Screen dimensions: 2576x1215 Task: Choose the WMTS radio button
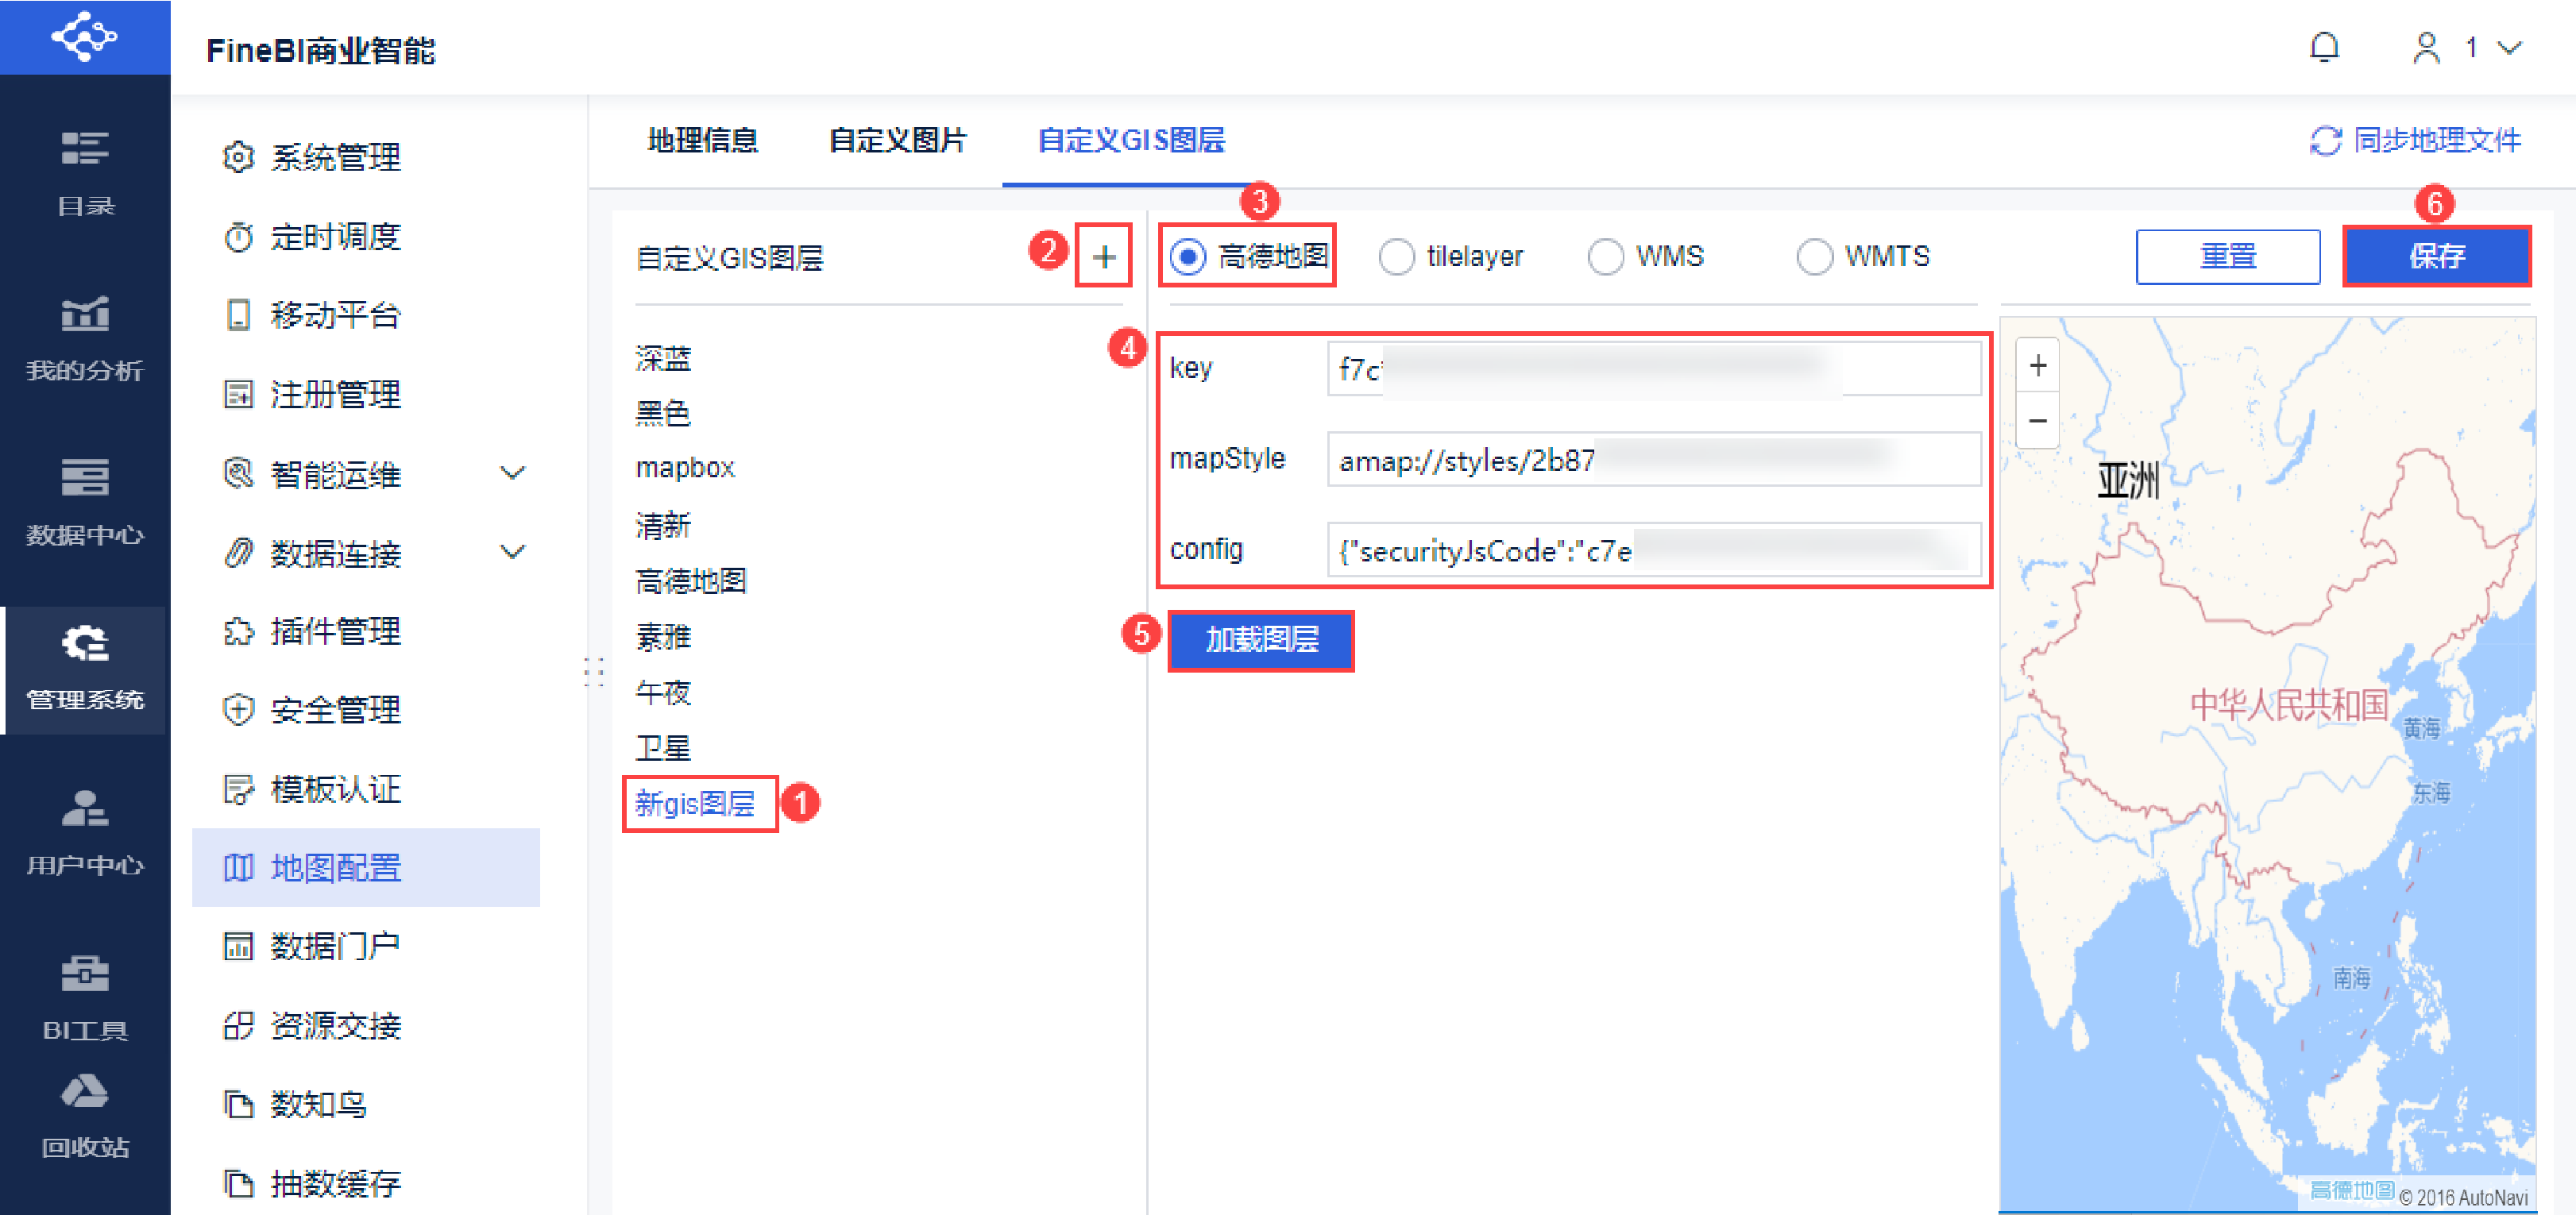click(1814, 257)
